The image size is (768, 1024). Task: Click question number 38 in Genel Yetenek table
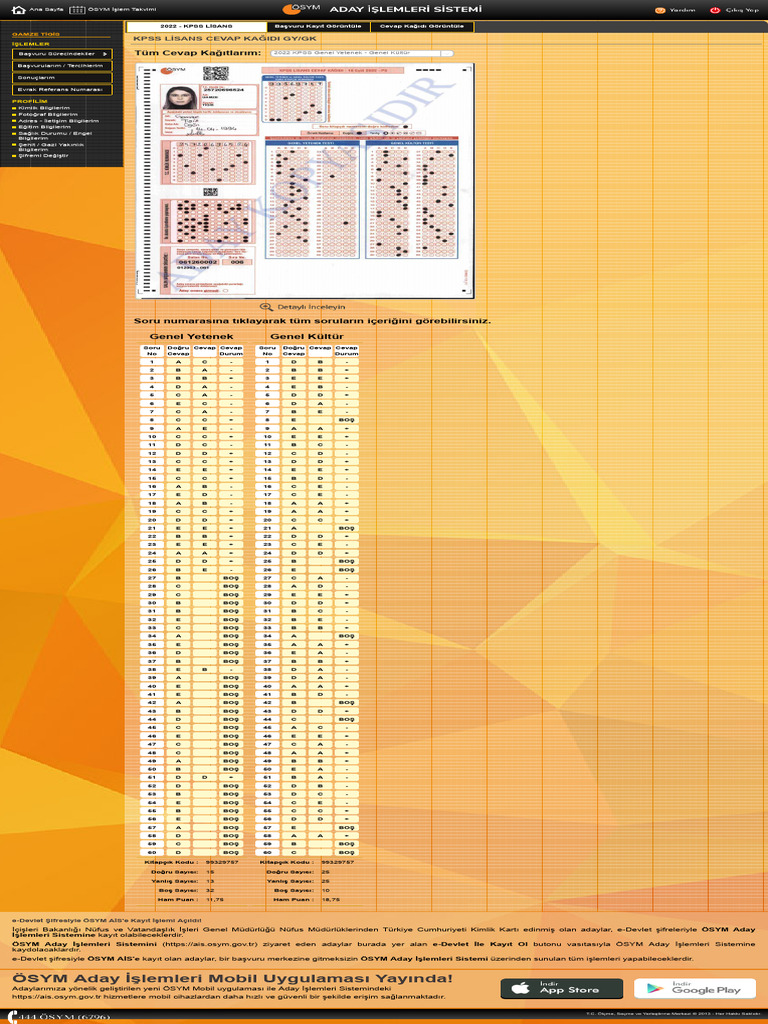(x=152, y=669)
